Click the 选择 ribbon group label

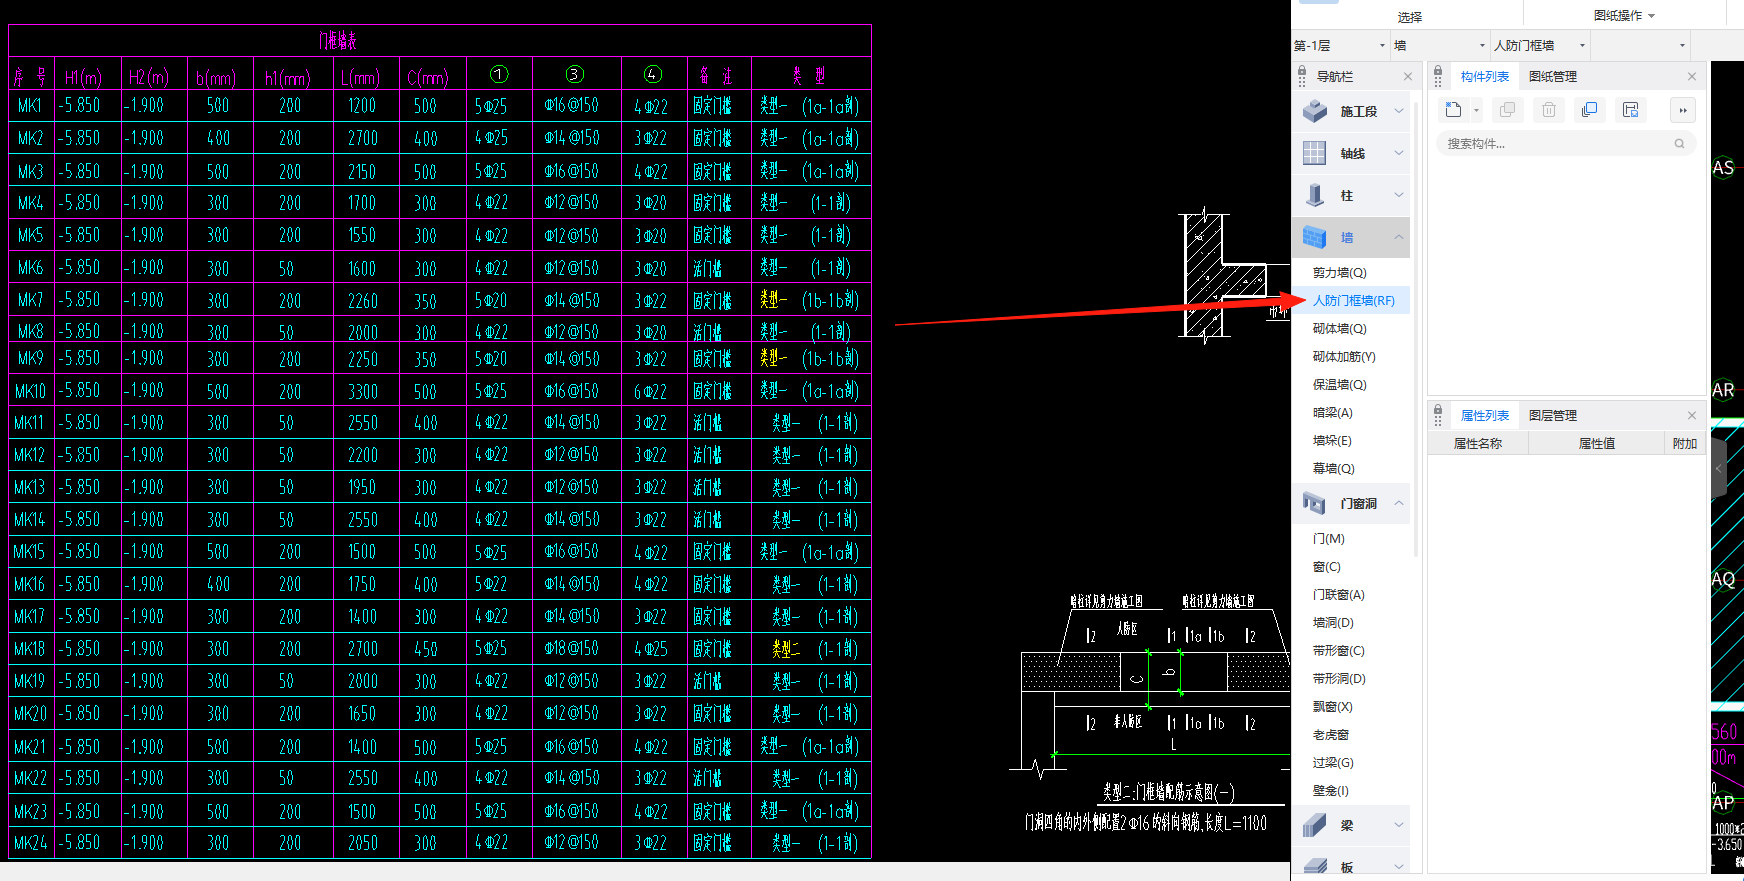[1410, 17]
